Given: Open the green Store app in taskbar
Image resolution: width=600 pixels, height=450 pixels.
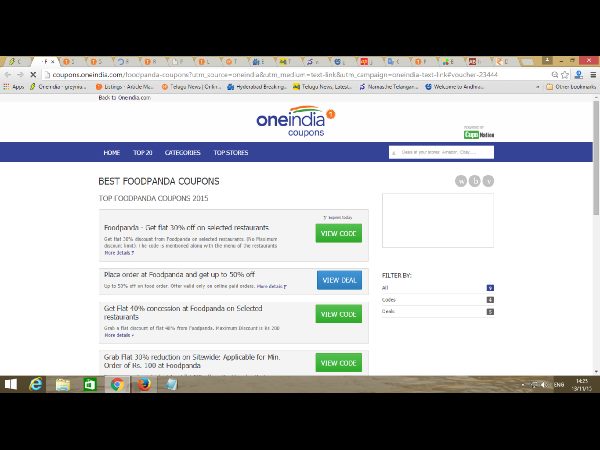Looking at the screenshot, I should (x=89, y=384).
